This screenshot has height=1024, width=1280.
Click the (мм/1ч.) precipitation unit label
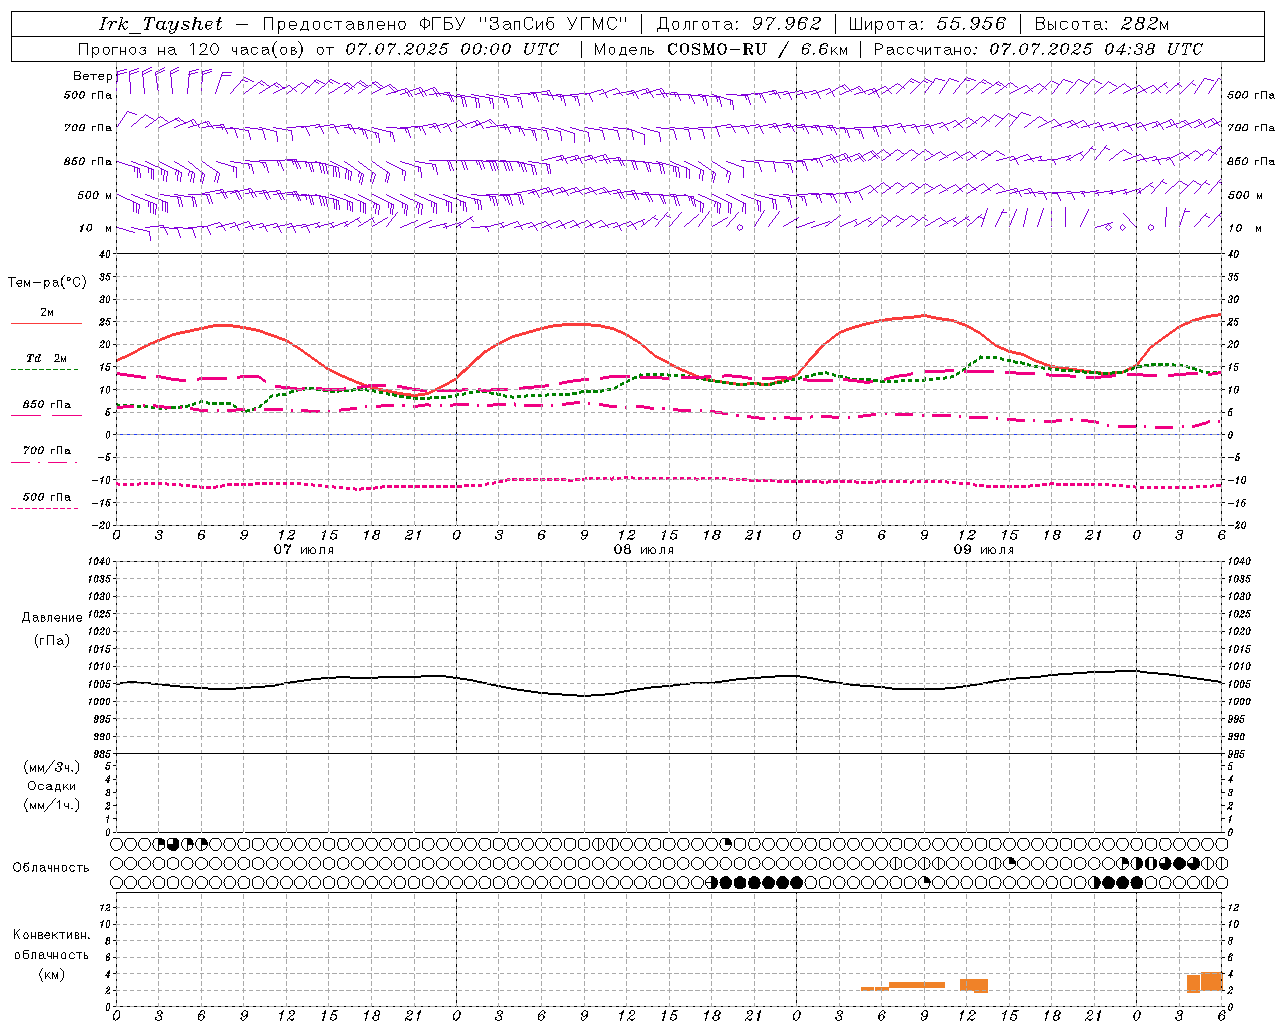pos(52,805)
